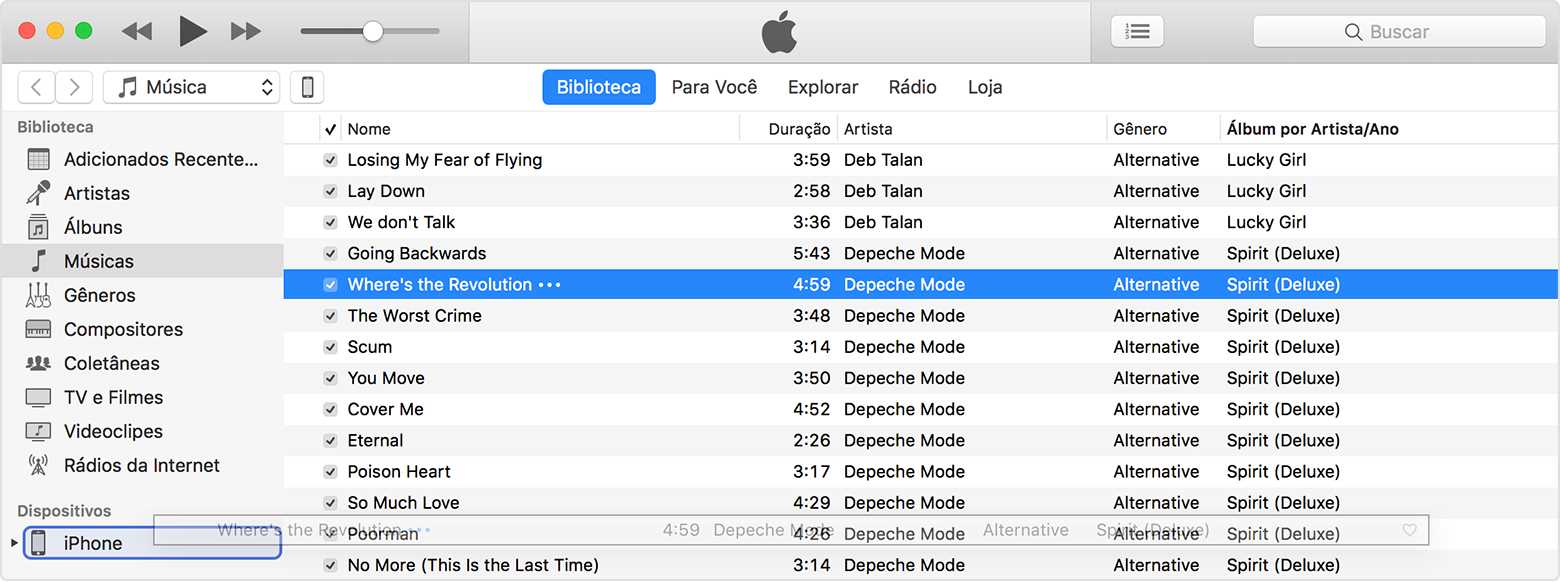Expand the iPhone device disclosure triangle
The width and height of the screenshot is (1560, 582).
pos(14,543)
